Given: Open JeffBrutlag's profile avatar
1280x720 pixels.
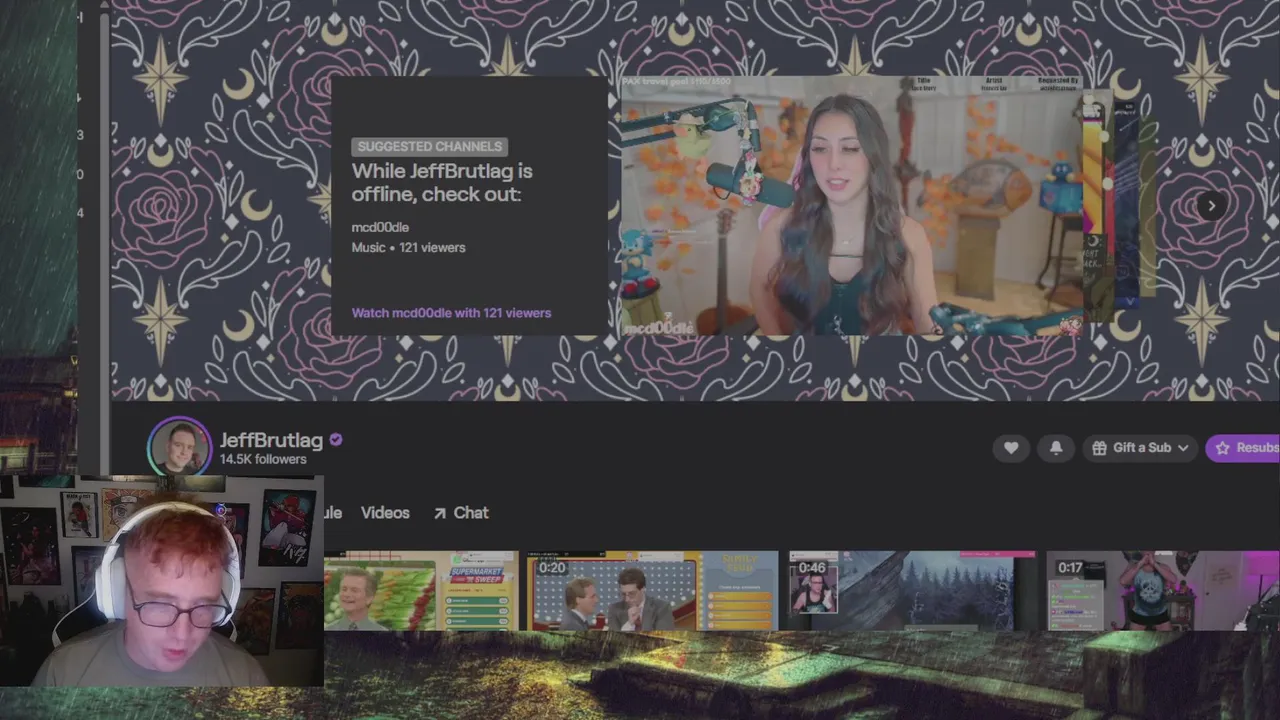Looking at the screenshot, I should click(180, 449).
